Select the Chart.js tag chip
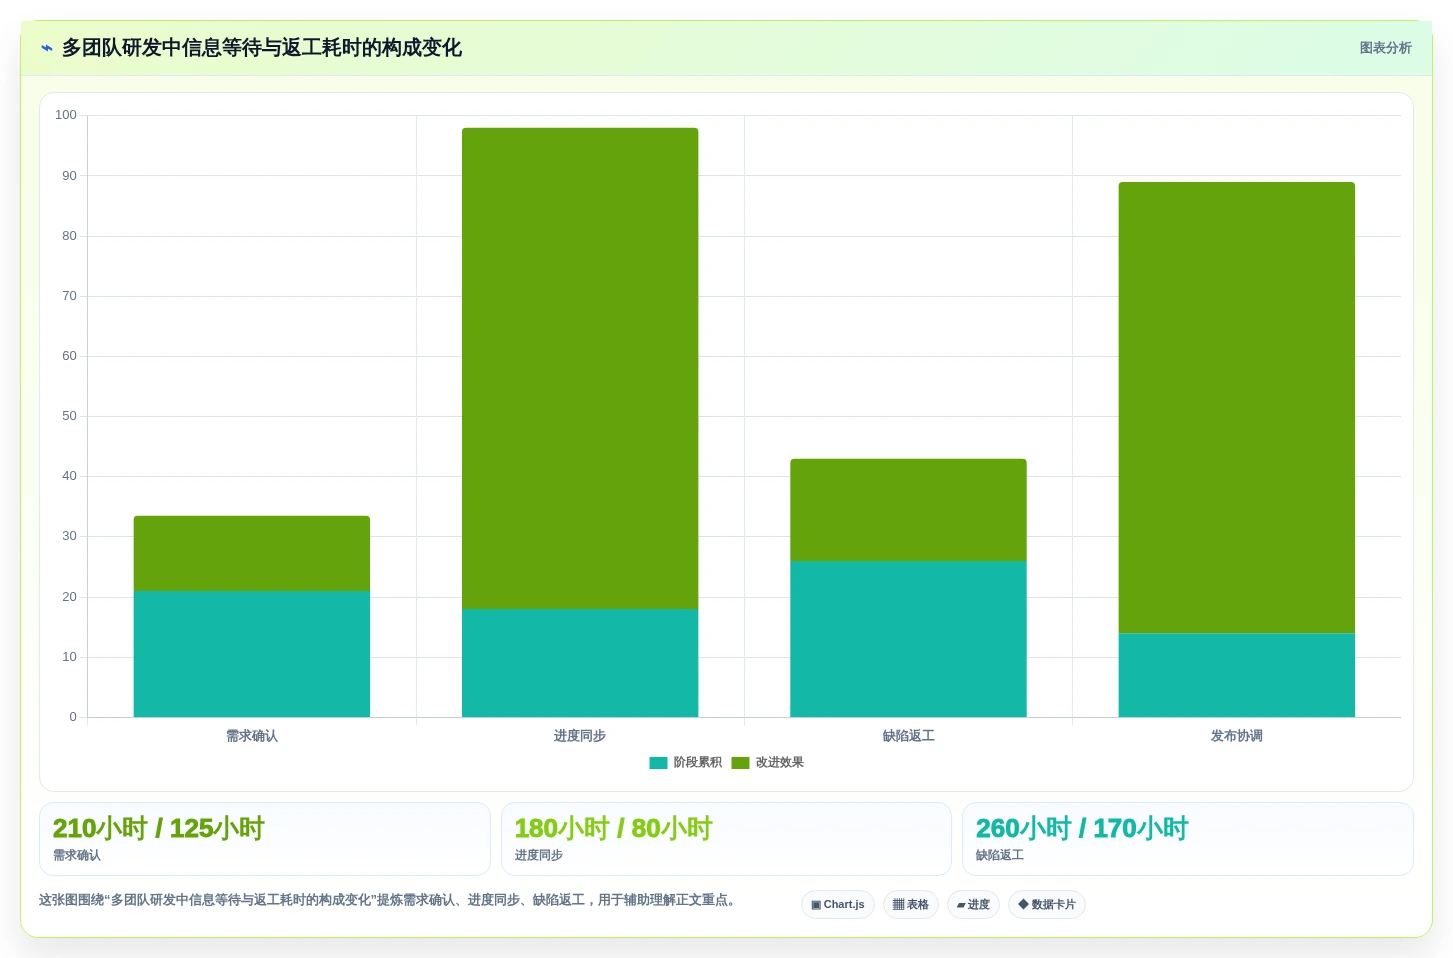Image resolution: width=1453 pixels, height=958 pixels. (x=838, y=905)
